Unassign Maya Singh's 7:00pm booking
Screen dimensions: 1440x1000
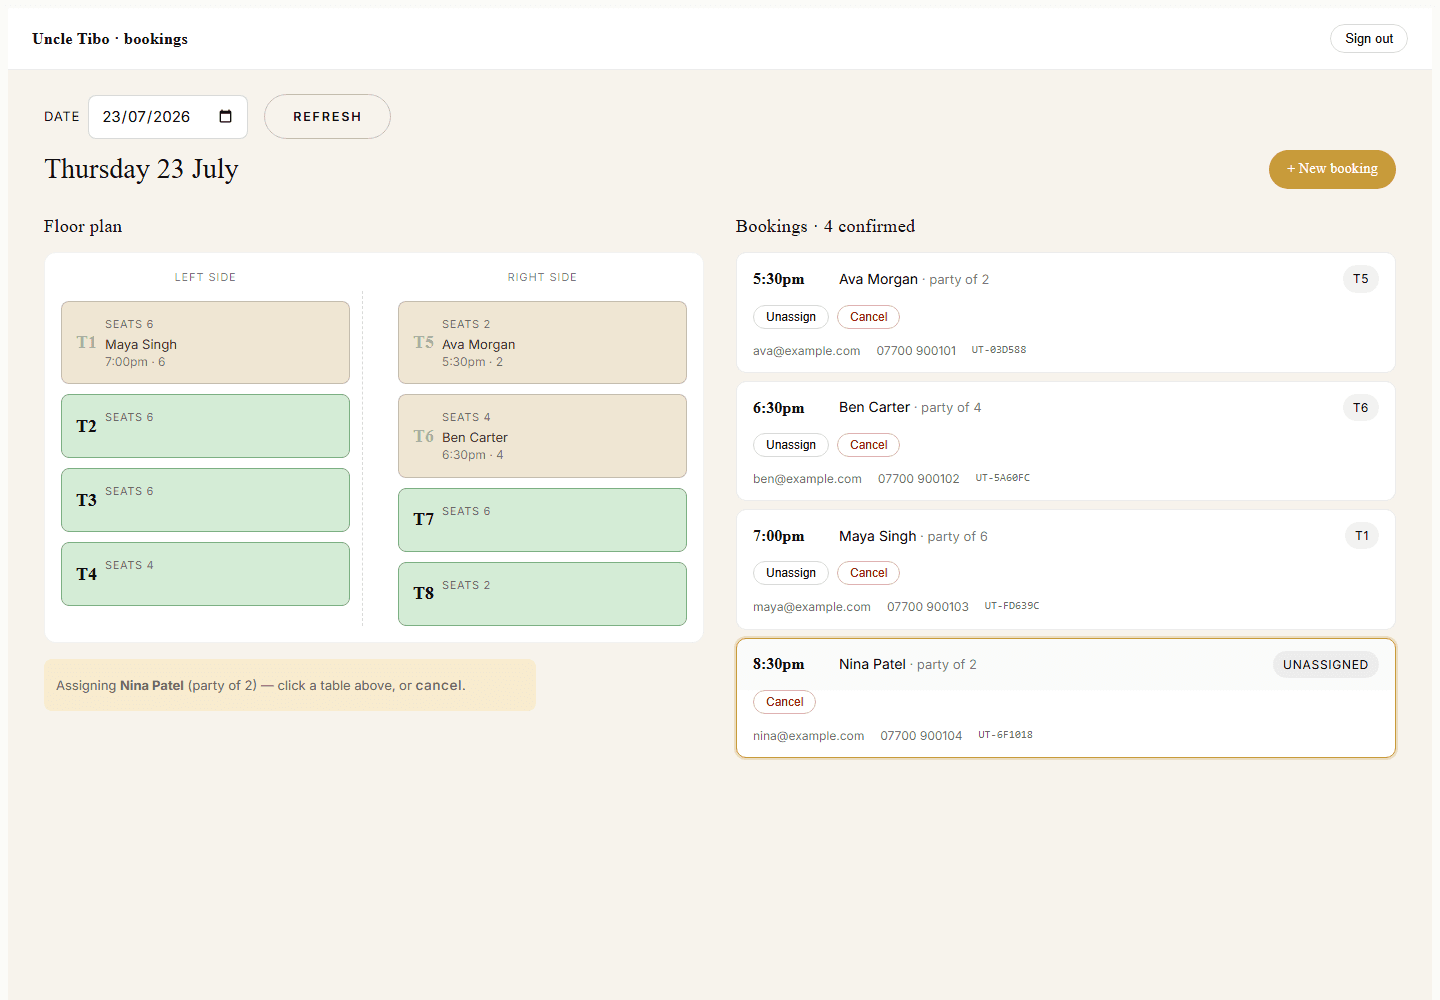pyautogui.click(x=791, y=573)
